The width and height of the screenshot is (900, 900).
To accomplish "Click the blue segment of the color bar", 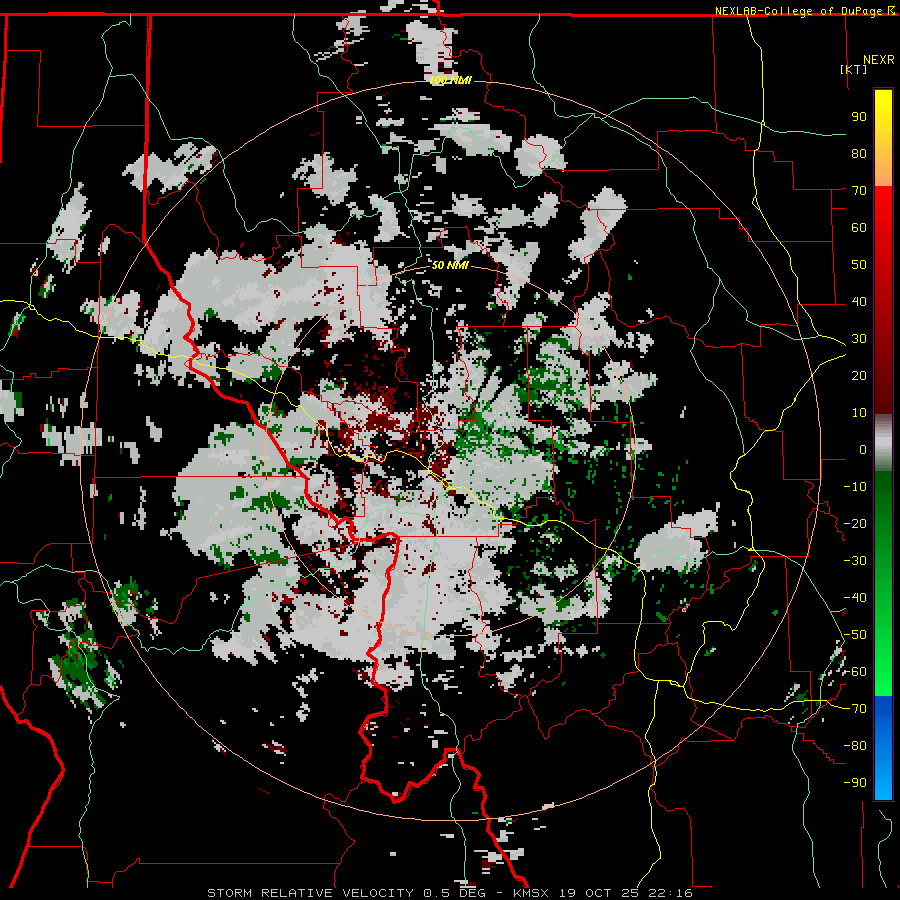I will click(x=883, y=747).
